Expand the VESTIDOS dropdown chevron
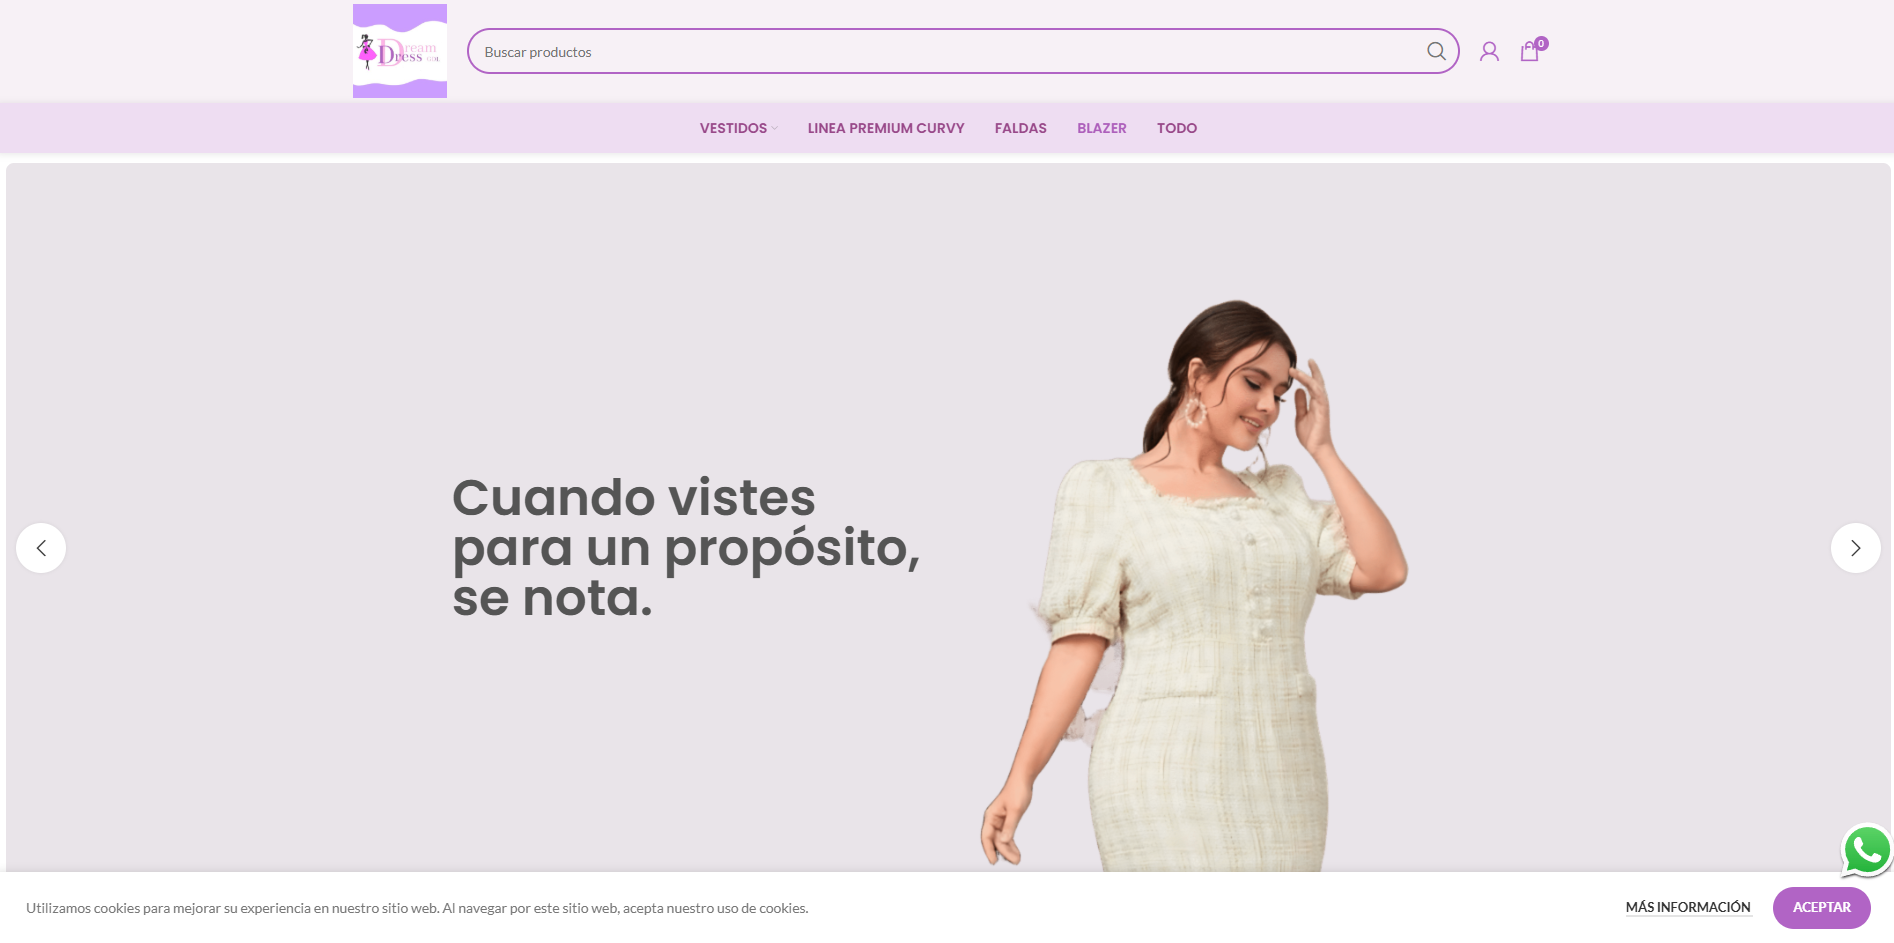Viewport: 1894px width, 943px height. tap(774, 128)
